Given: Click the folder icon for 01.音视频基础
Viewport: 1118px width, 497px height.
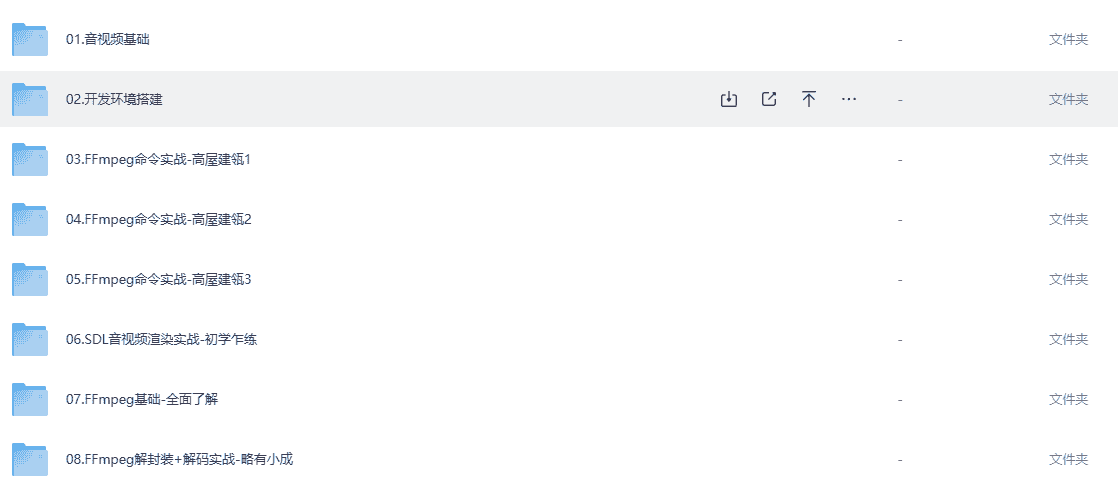Looking at the screenshot, I should 30,39.
